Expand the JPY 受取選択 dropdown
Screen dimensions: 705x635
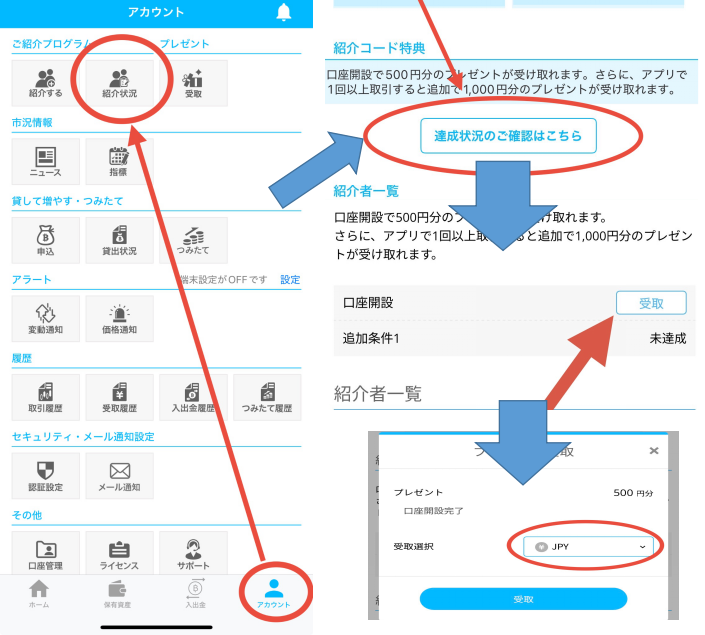click(591, 547)
